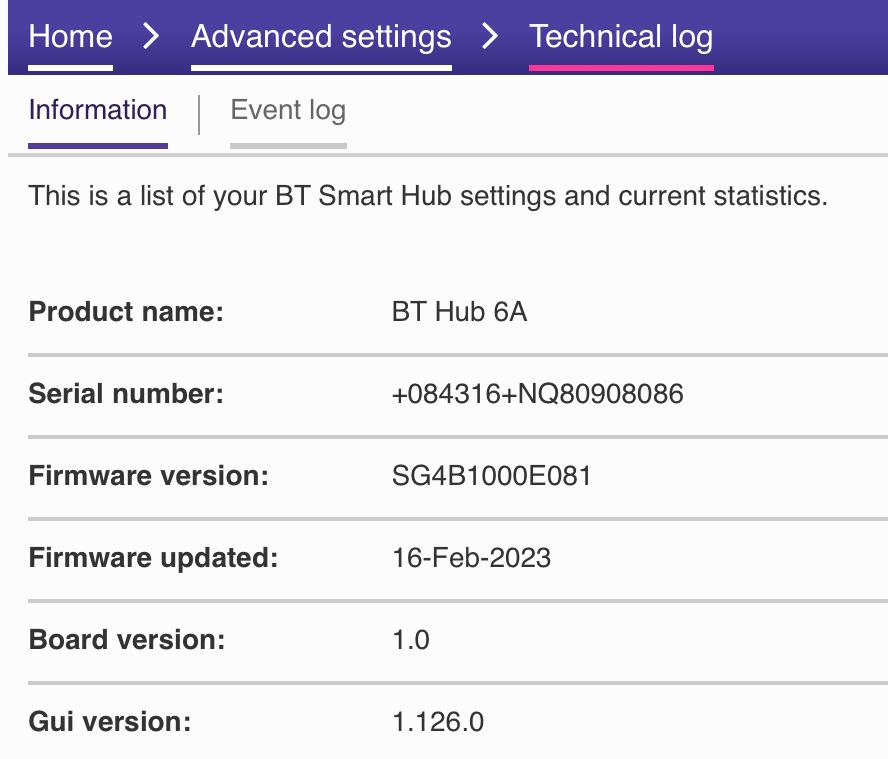888x759 pixels.
Task: Go to the Home breadcrumb link
Action: point(70,37)
